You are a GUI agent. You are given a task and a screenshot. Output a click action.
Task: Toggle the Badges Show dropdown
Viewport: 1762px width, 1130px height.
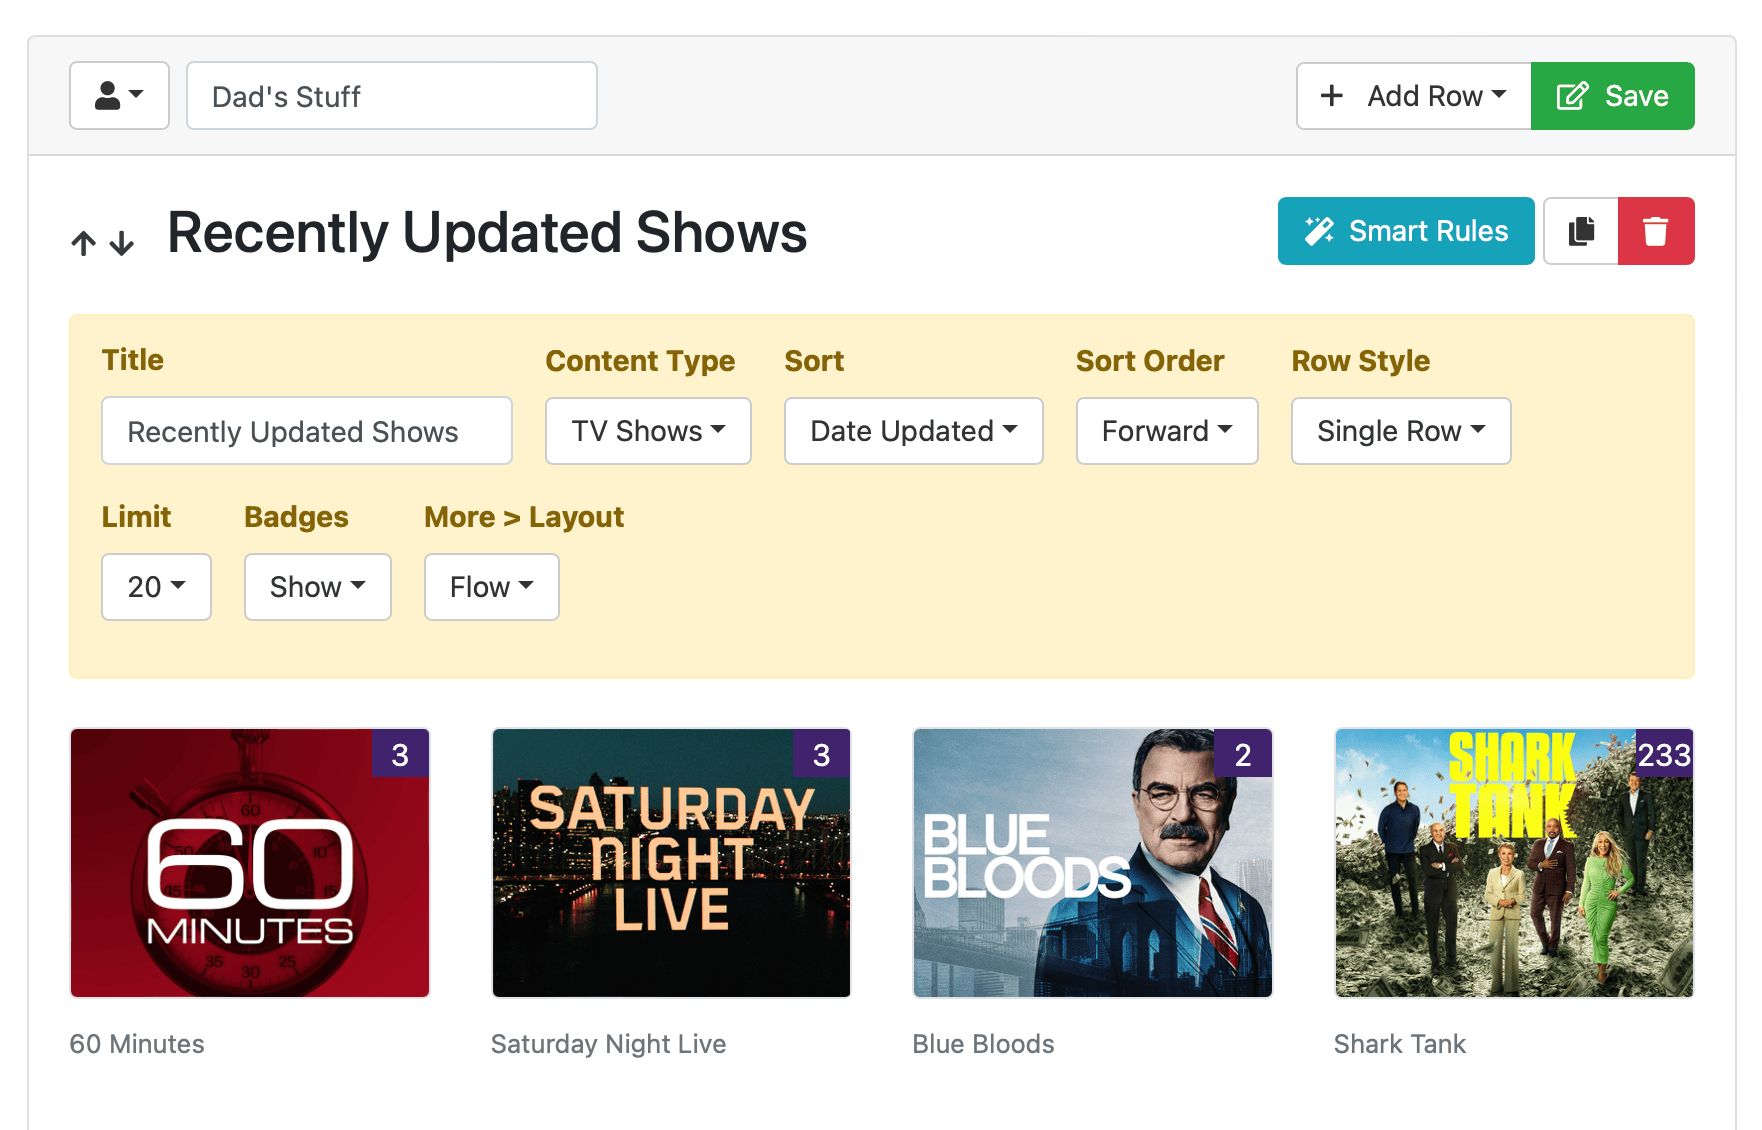[317, 587]
